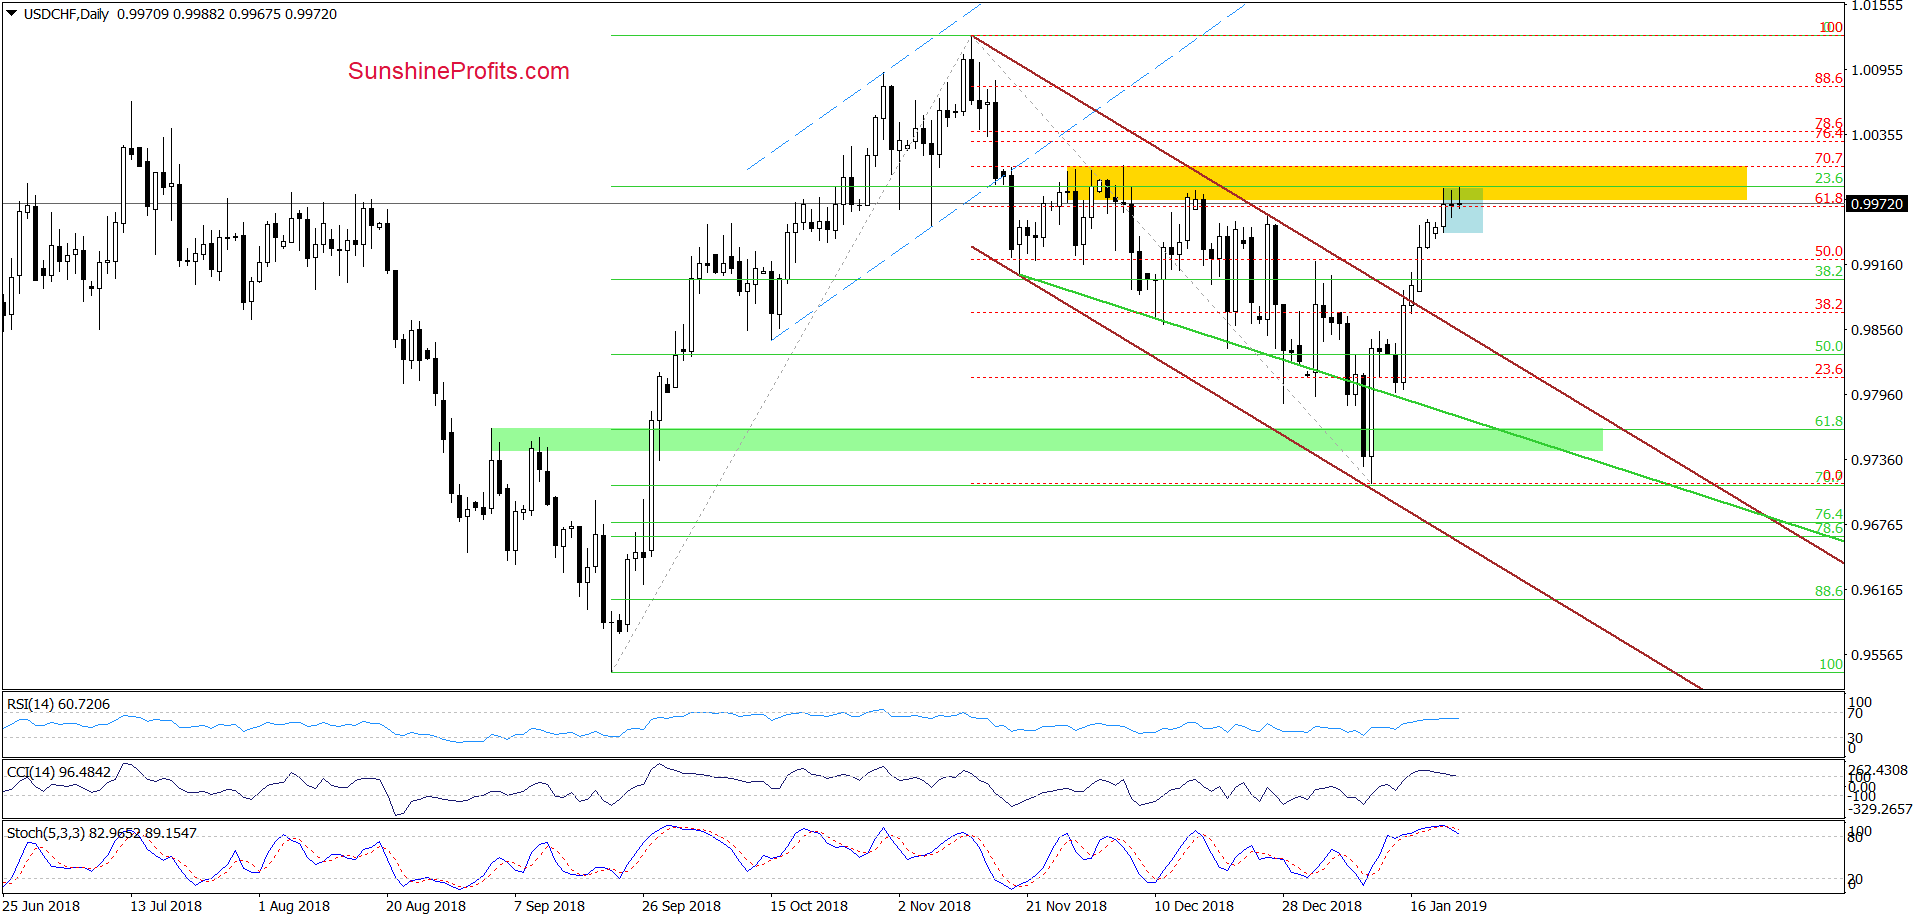The width and height of the screenshot is (1916, 920).
Task: Select the current price label 0.99720
Action: point(1878,204)
